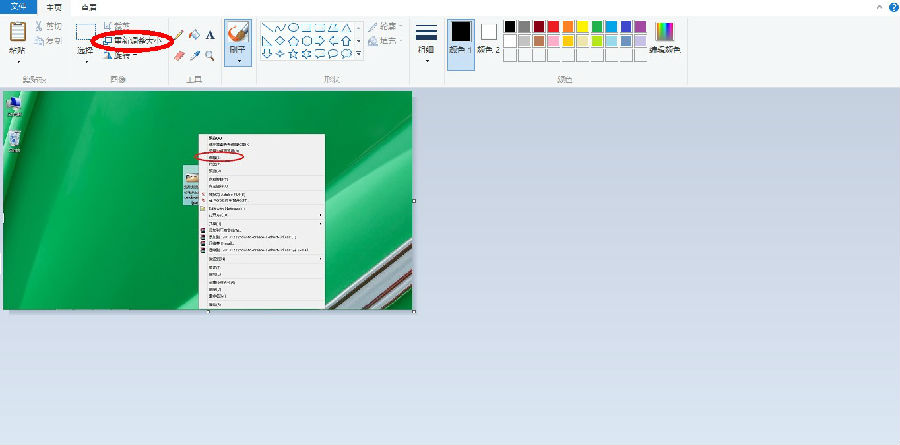Click the Crop button

coord(116,26)
